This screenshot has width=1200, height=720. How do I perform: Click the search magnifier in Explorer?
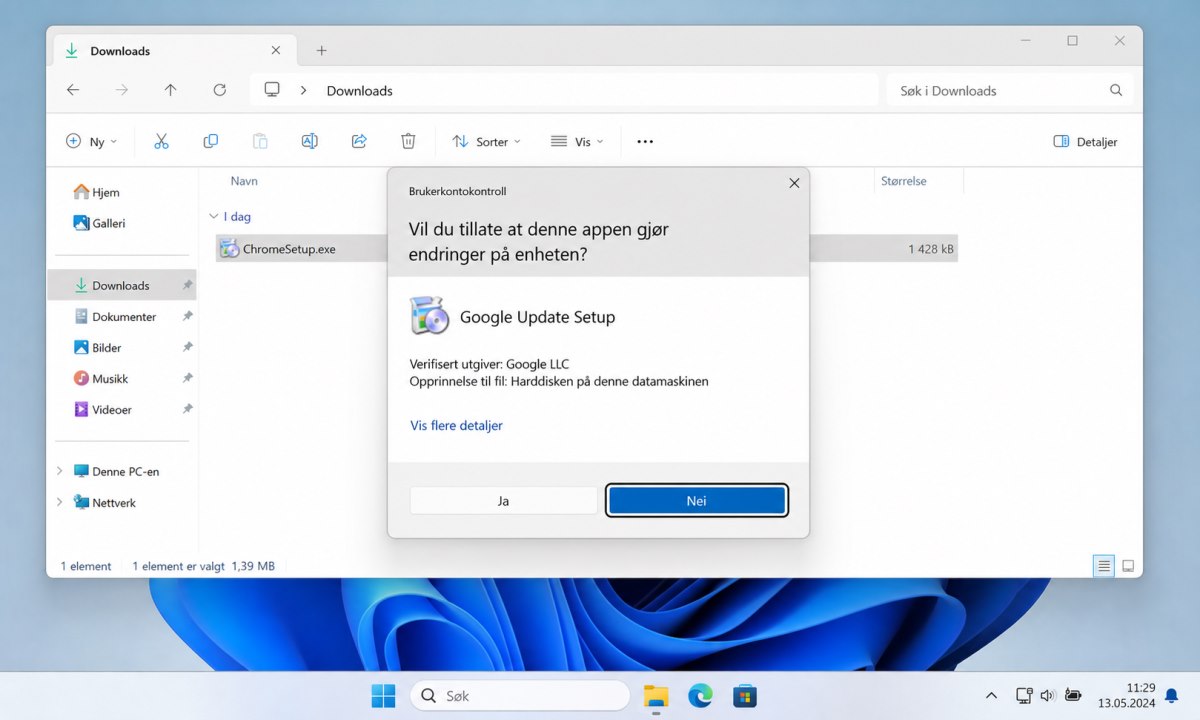click(1116, 90)
